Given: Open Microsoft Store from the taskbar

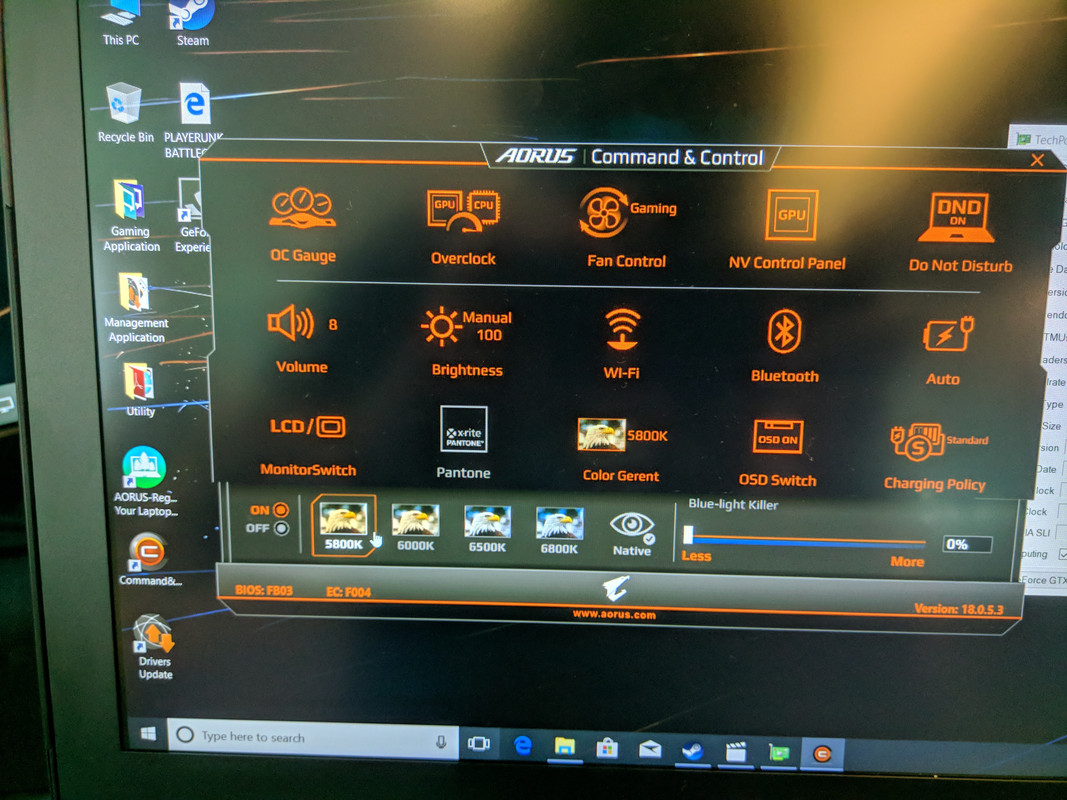Looking at the screenshot, I should tap(607, 748).
